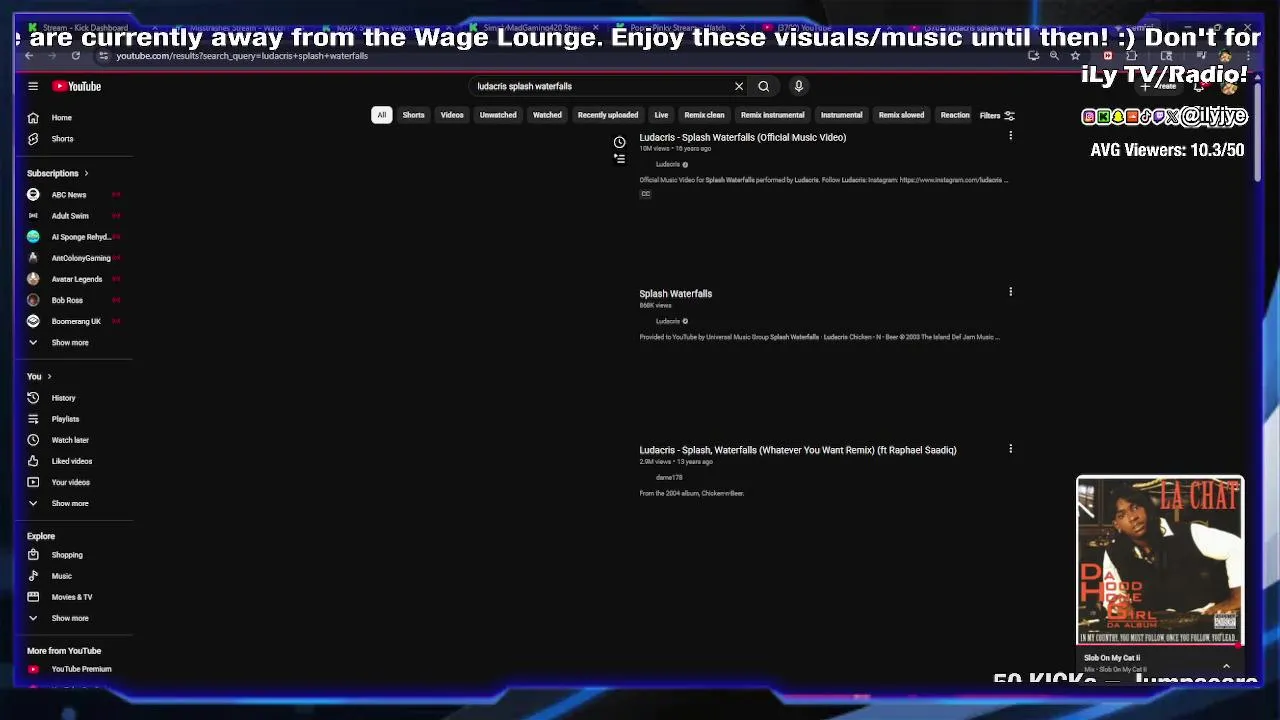Click the browser back arrow

[x=30, y=56]
